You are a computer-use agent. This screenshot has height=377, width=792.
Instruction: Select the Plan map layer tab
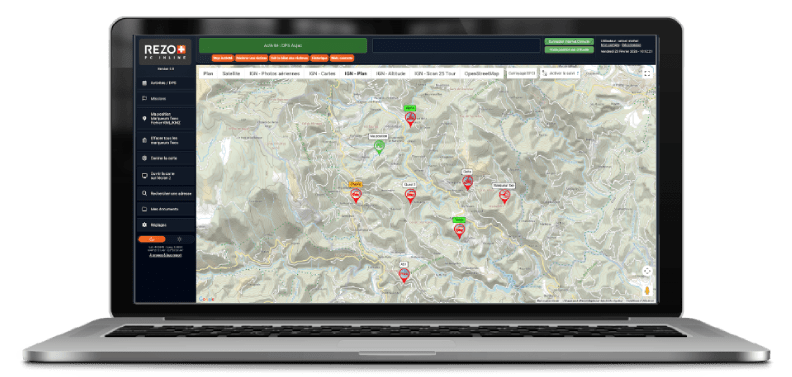[x=208, y=74]
